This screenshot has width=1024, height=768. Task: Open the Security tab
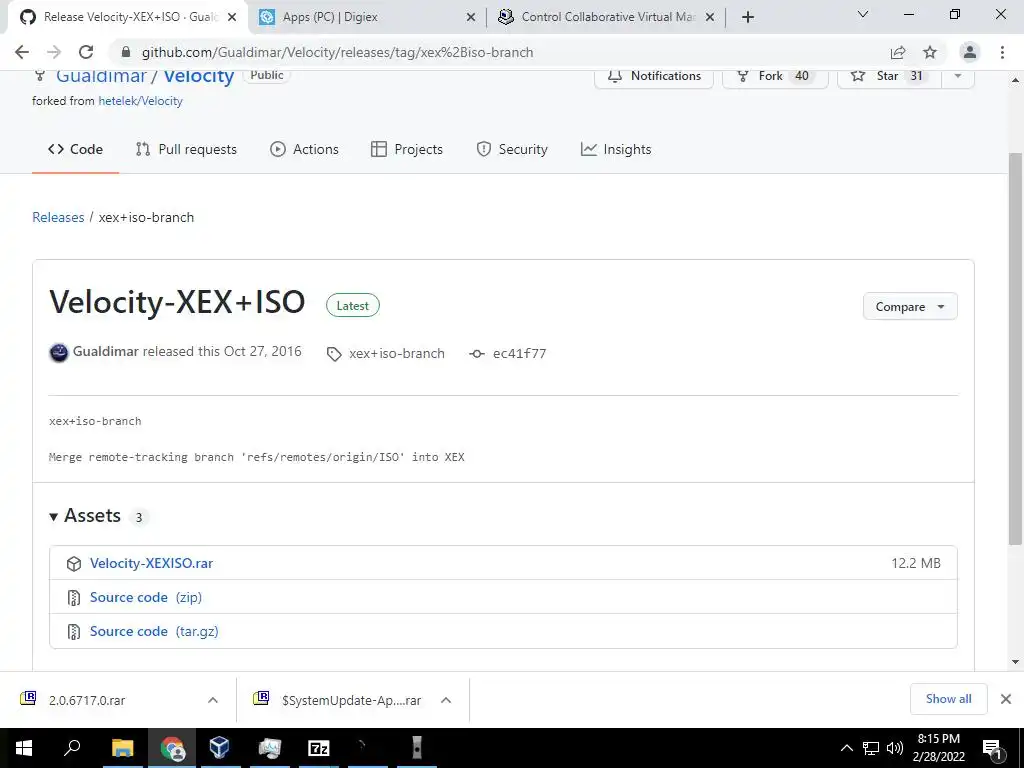[x=512, y=150]
